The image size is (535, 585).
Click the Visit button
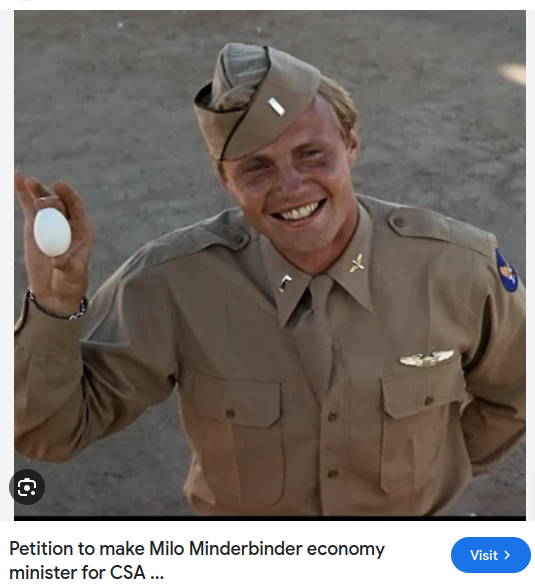pyautogui.click(x=491, y=555)
